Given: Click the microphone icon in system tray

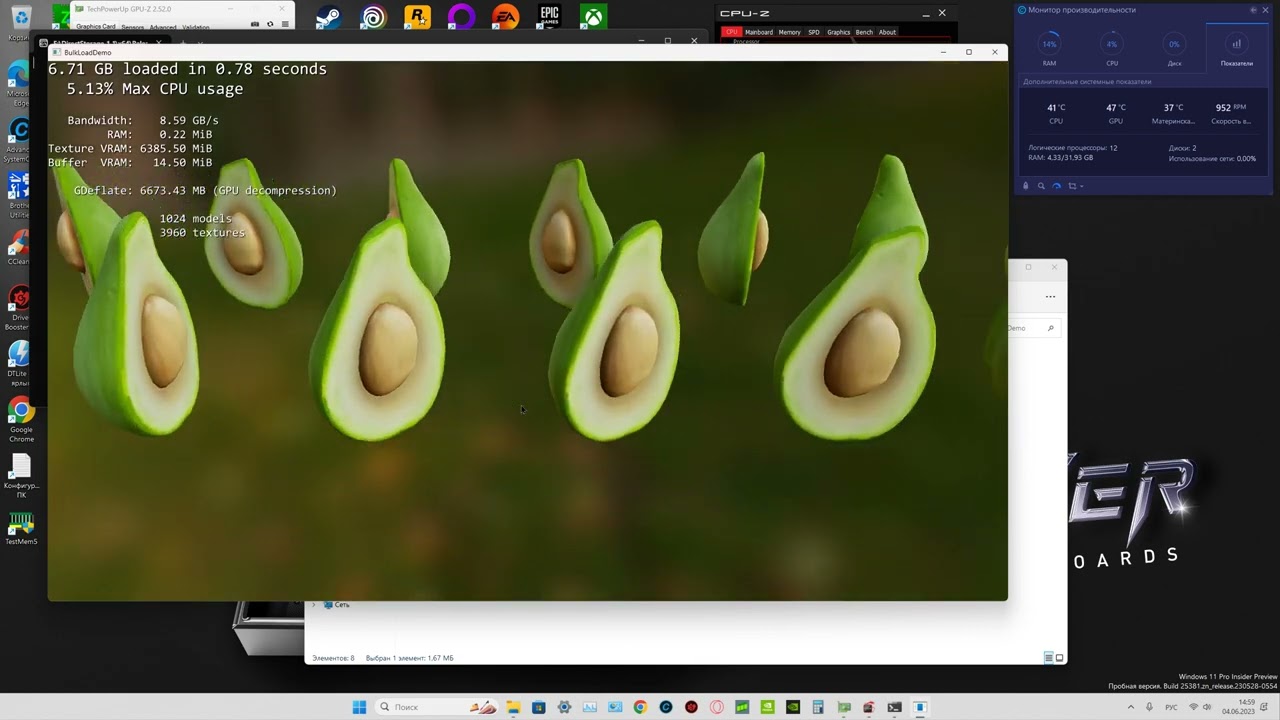Looking at the screenshot, I should click(x=1149, y=707).
